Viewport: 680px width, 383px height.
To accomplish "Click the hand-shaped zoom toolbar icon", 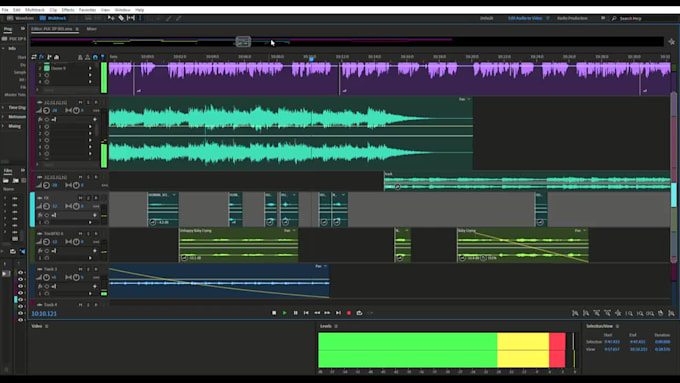I will [660, 313].
